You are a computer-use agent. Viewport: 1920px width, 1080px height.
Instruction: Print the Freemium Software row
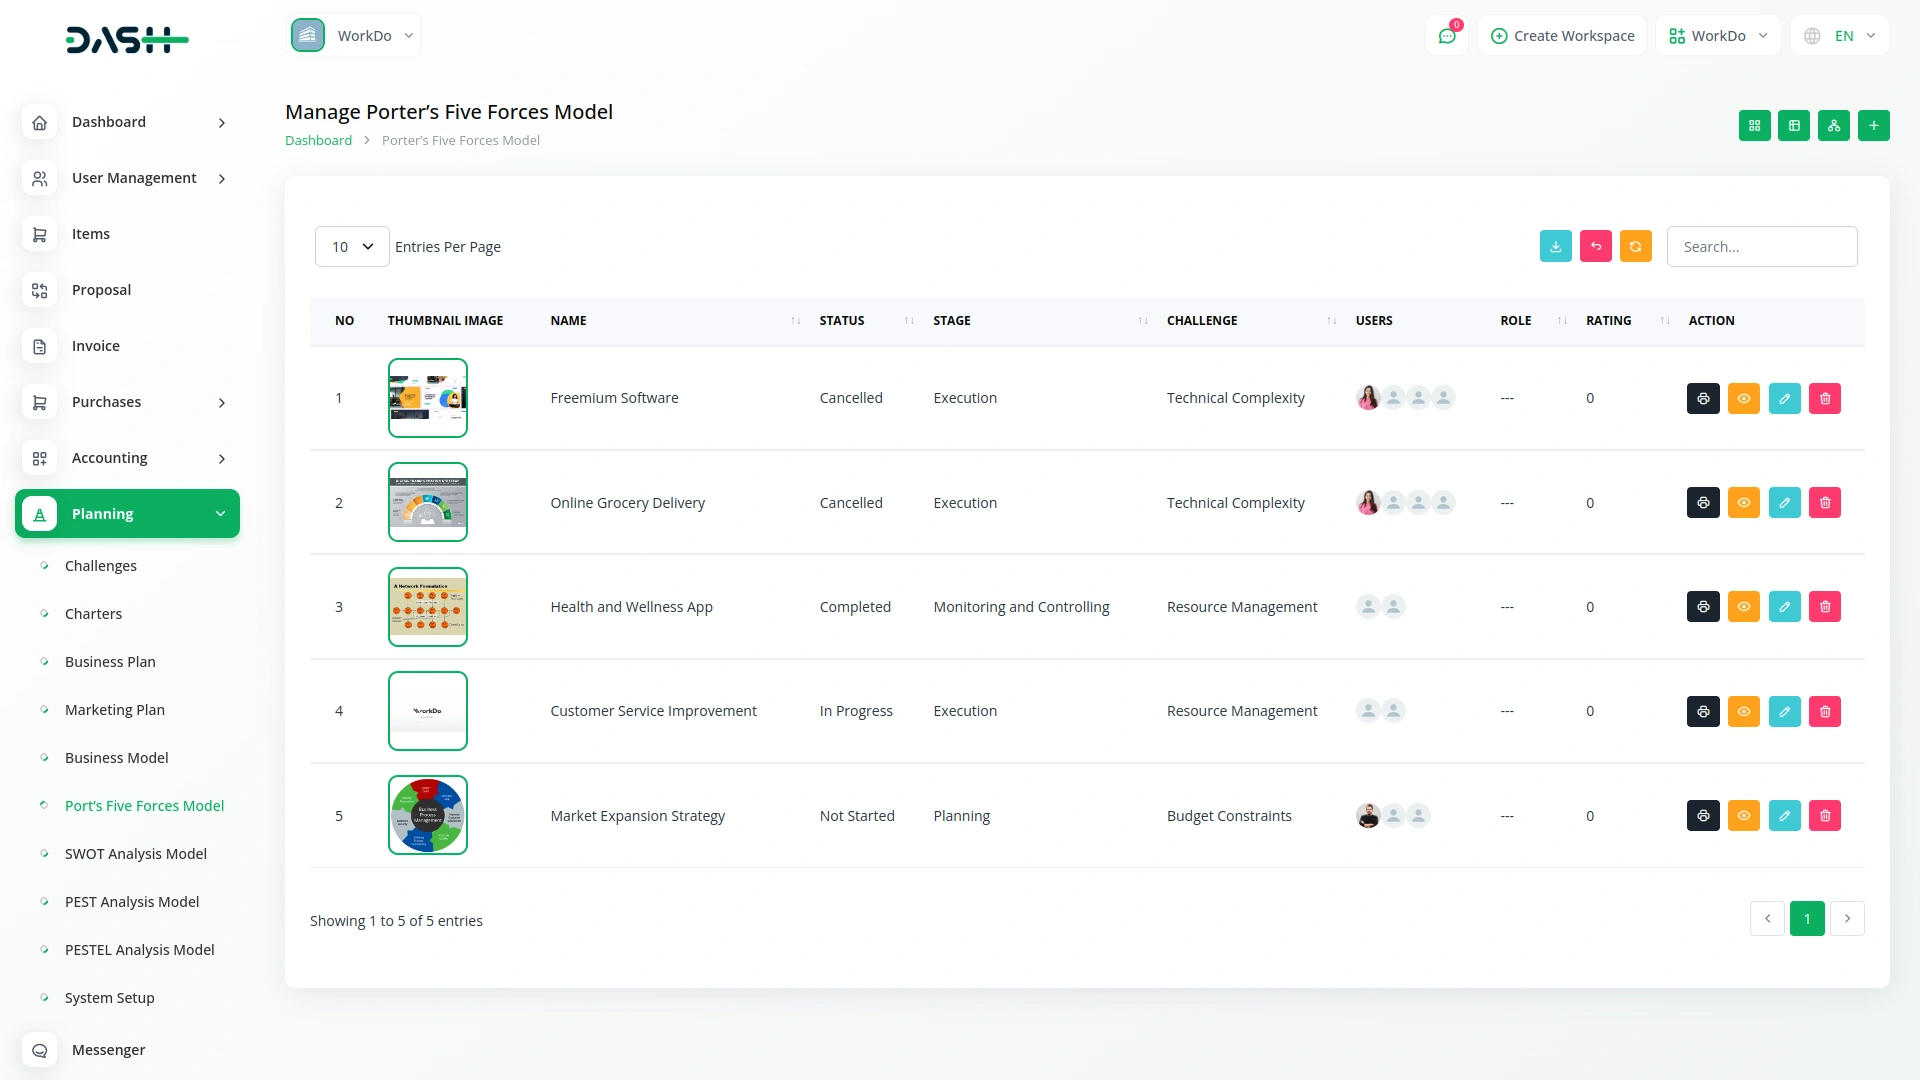(x=1703, y=398)
